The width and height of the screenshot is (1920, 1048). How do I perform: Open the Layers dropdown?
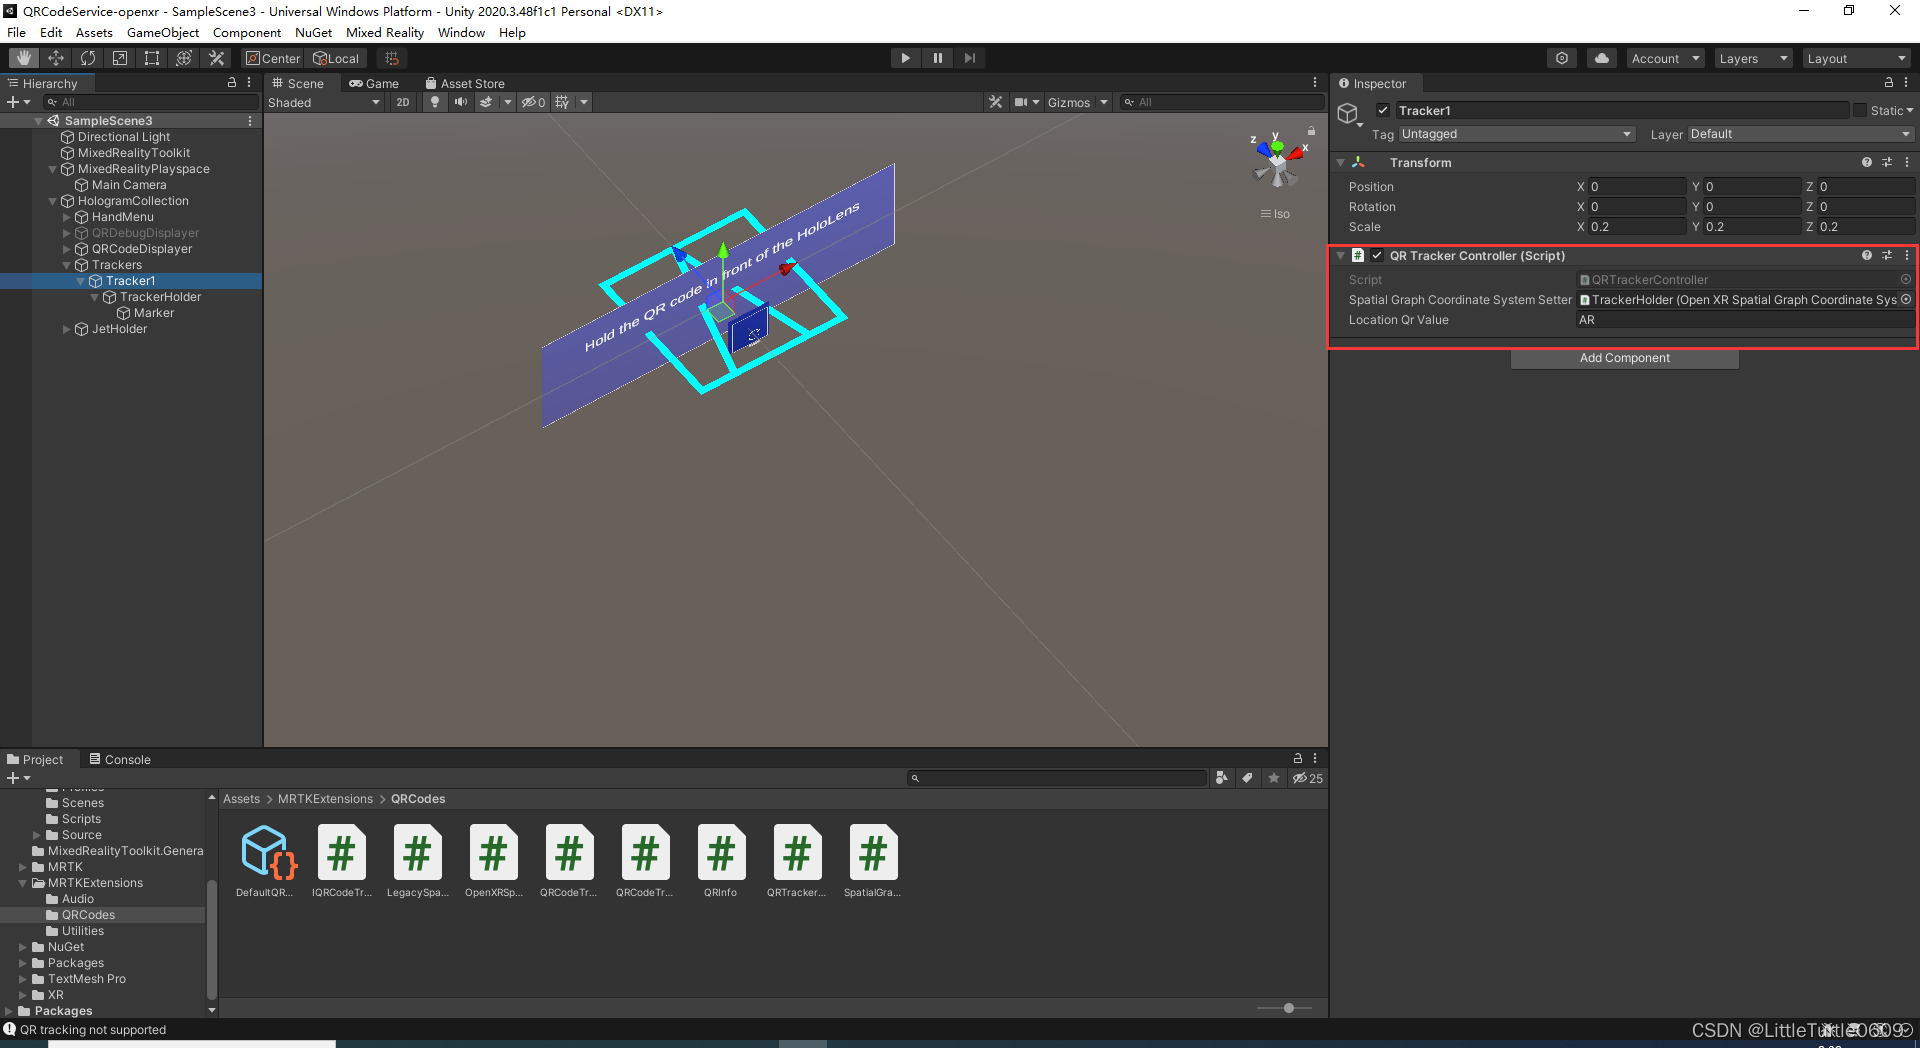point(1753,58)
